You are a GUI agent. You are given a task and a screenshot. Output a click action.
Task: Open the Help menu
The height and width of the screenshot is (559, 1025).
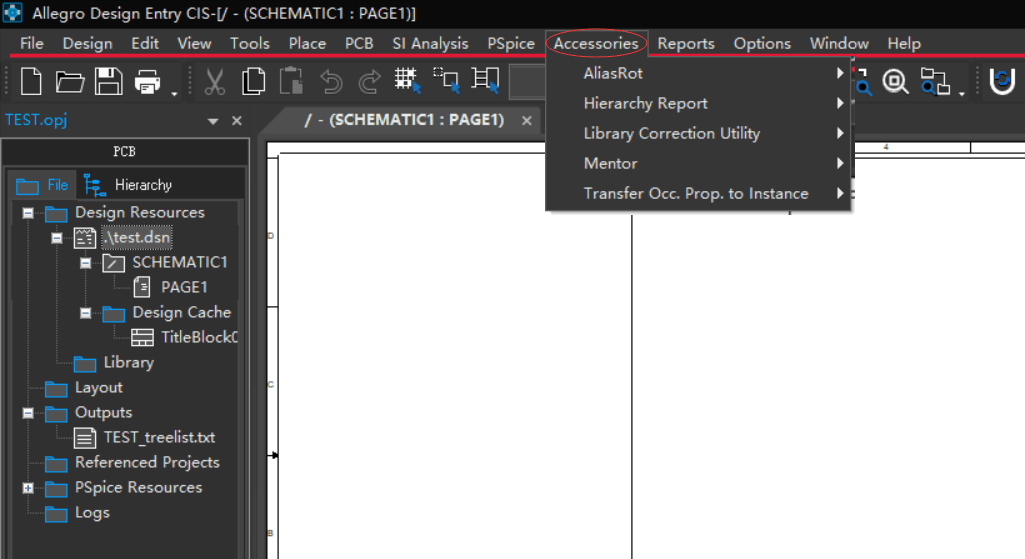click(904, 43)
